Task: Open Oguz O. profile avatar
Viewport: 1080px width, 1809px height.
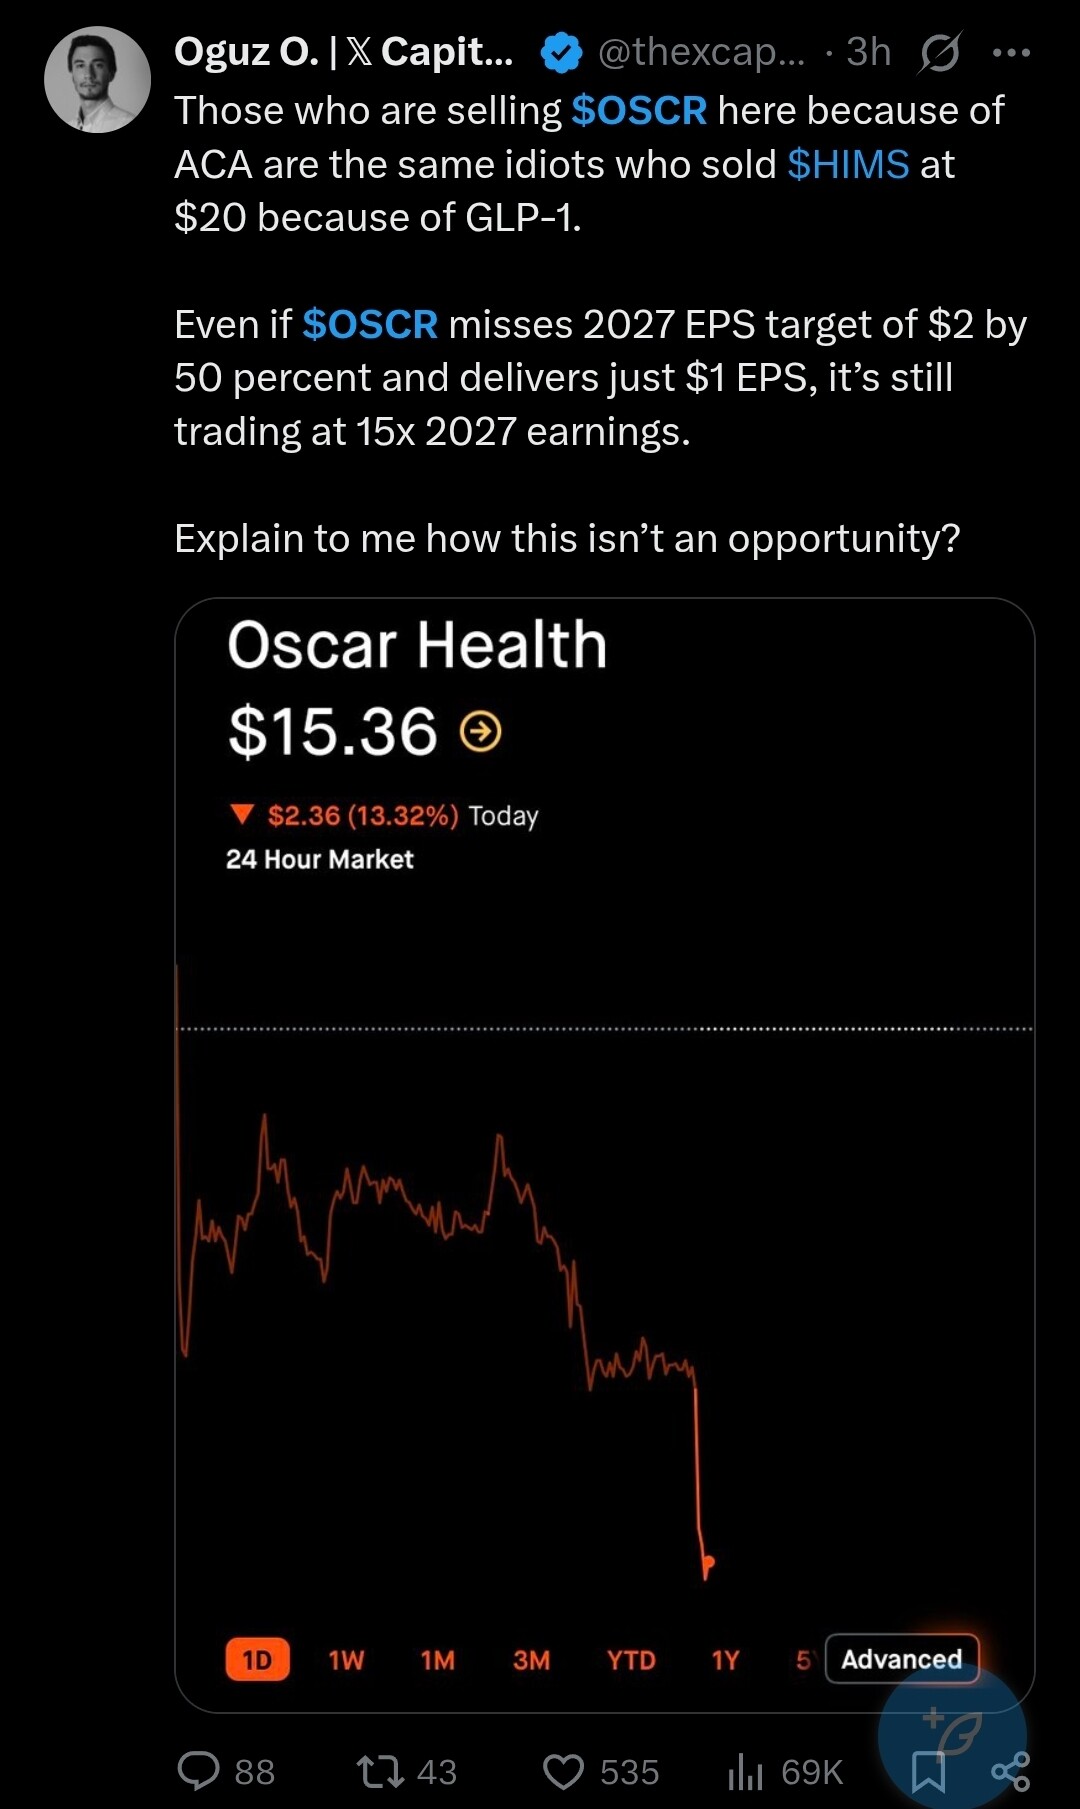Action: tap(97, 80)
